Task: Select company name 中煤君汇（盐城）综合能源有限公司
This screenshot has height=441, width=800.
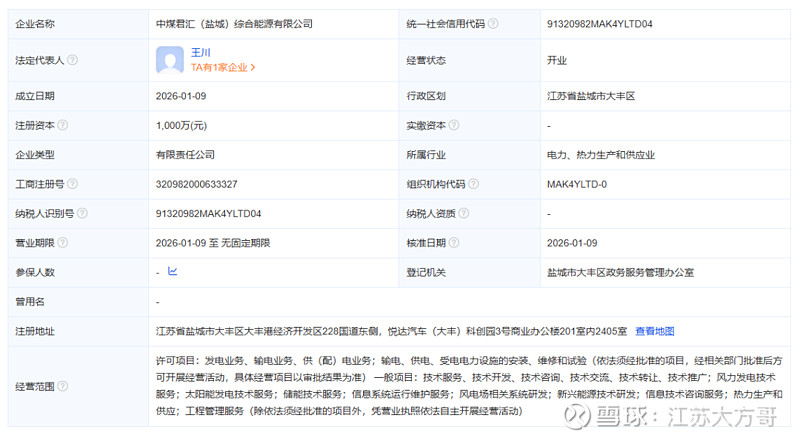Action: (234, 24)
